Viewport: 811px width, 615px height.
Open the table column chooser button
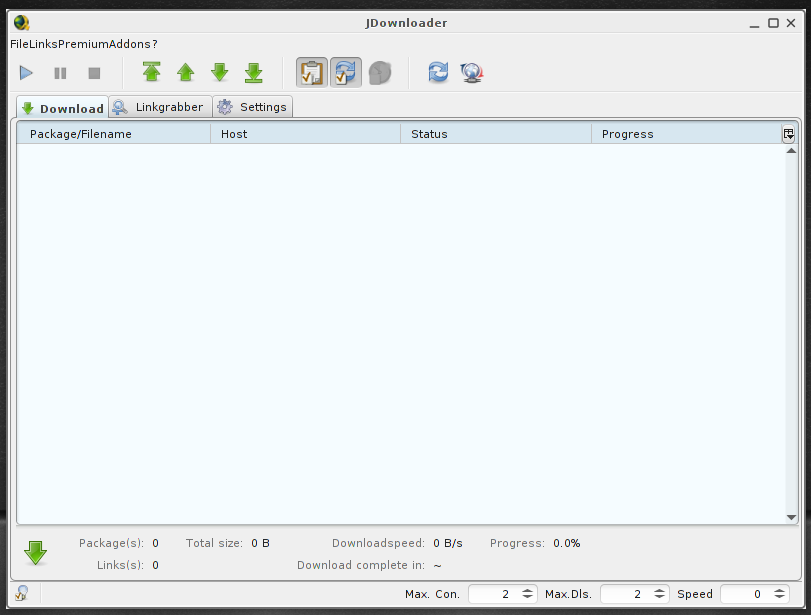point(788,134)
